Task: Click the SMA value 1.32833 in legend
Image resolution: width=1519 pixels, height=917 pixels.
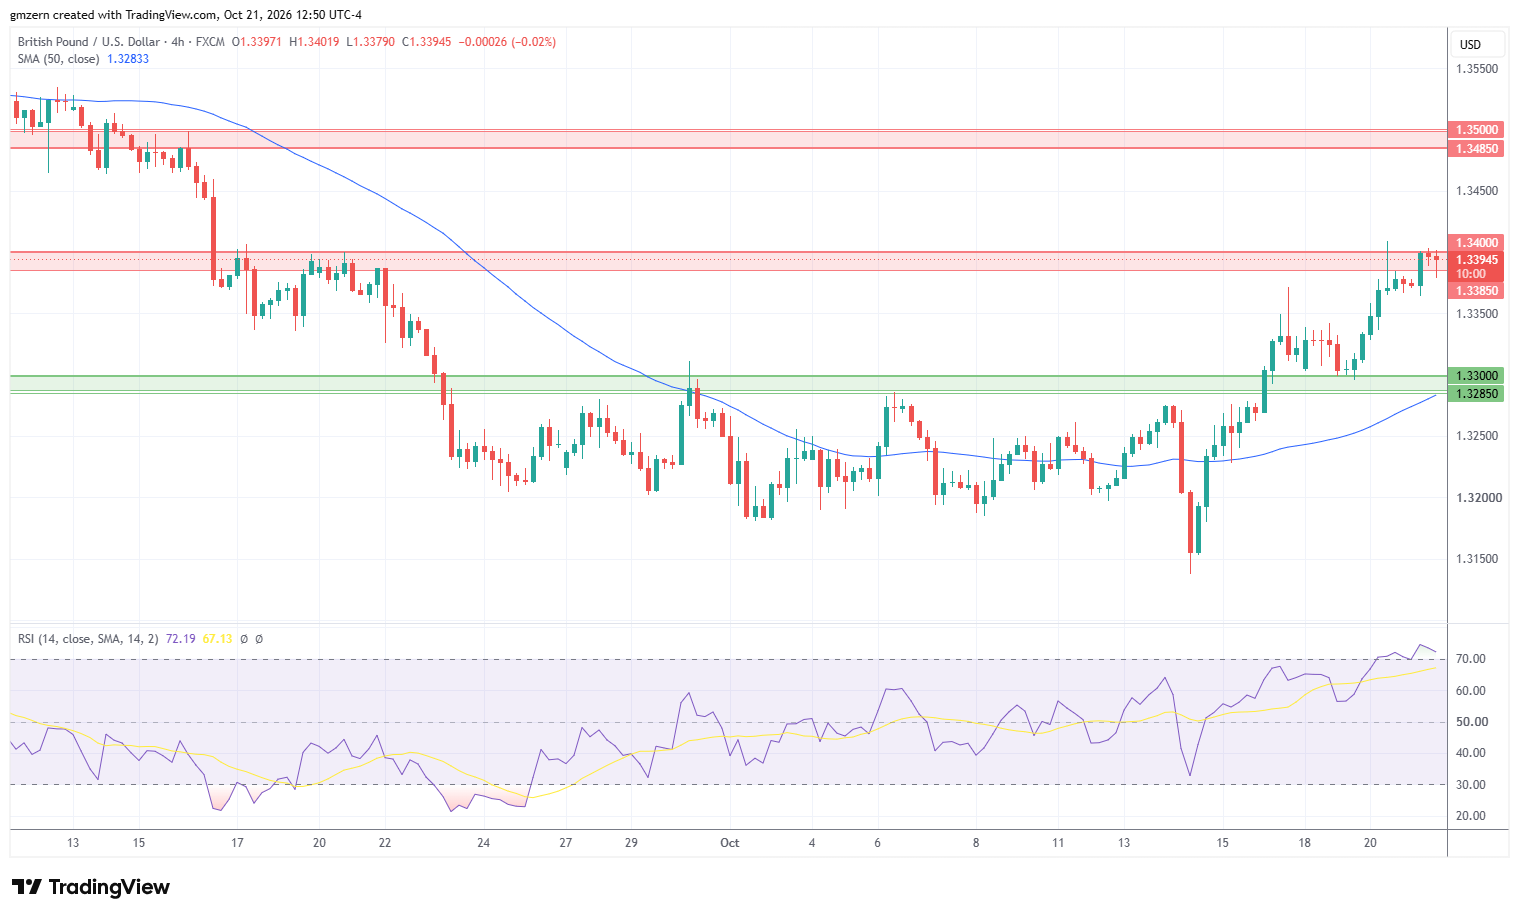Action: (128, 59)
